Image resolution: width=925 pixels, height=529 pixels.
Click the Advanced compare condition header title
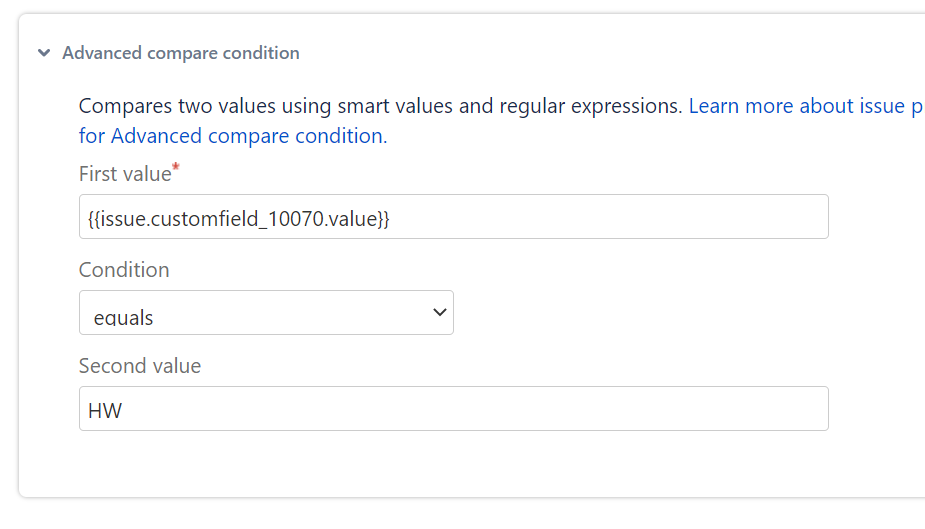180,53
